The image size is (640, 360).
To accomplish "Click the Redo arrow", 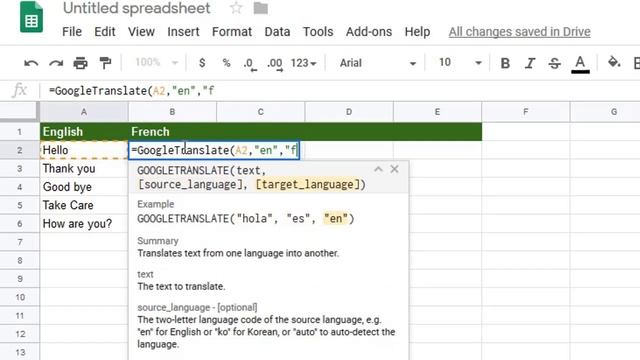I will pos(56,63).
